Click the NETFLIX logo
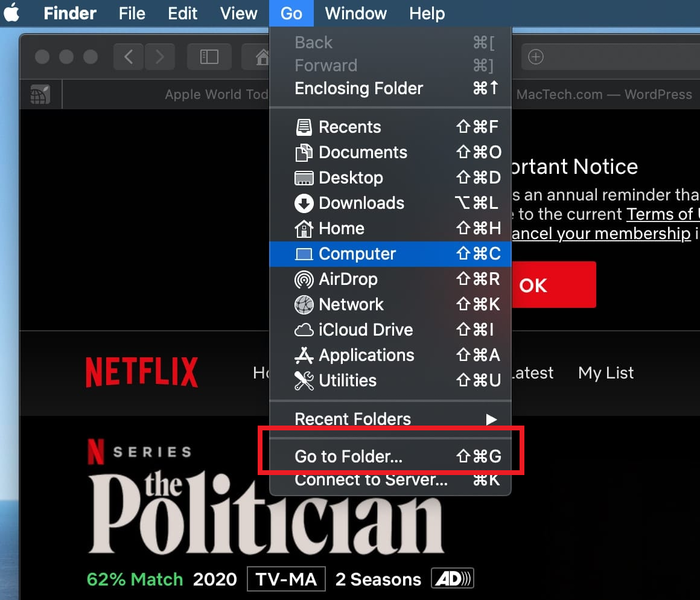Screen dimensions: 700x600 (x=142, y=372)
